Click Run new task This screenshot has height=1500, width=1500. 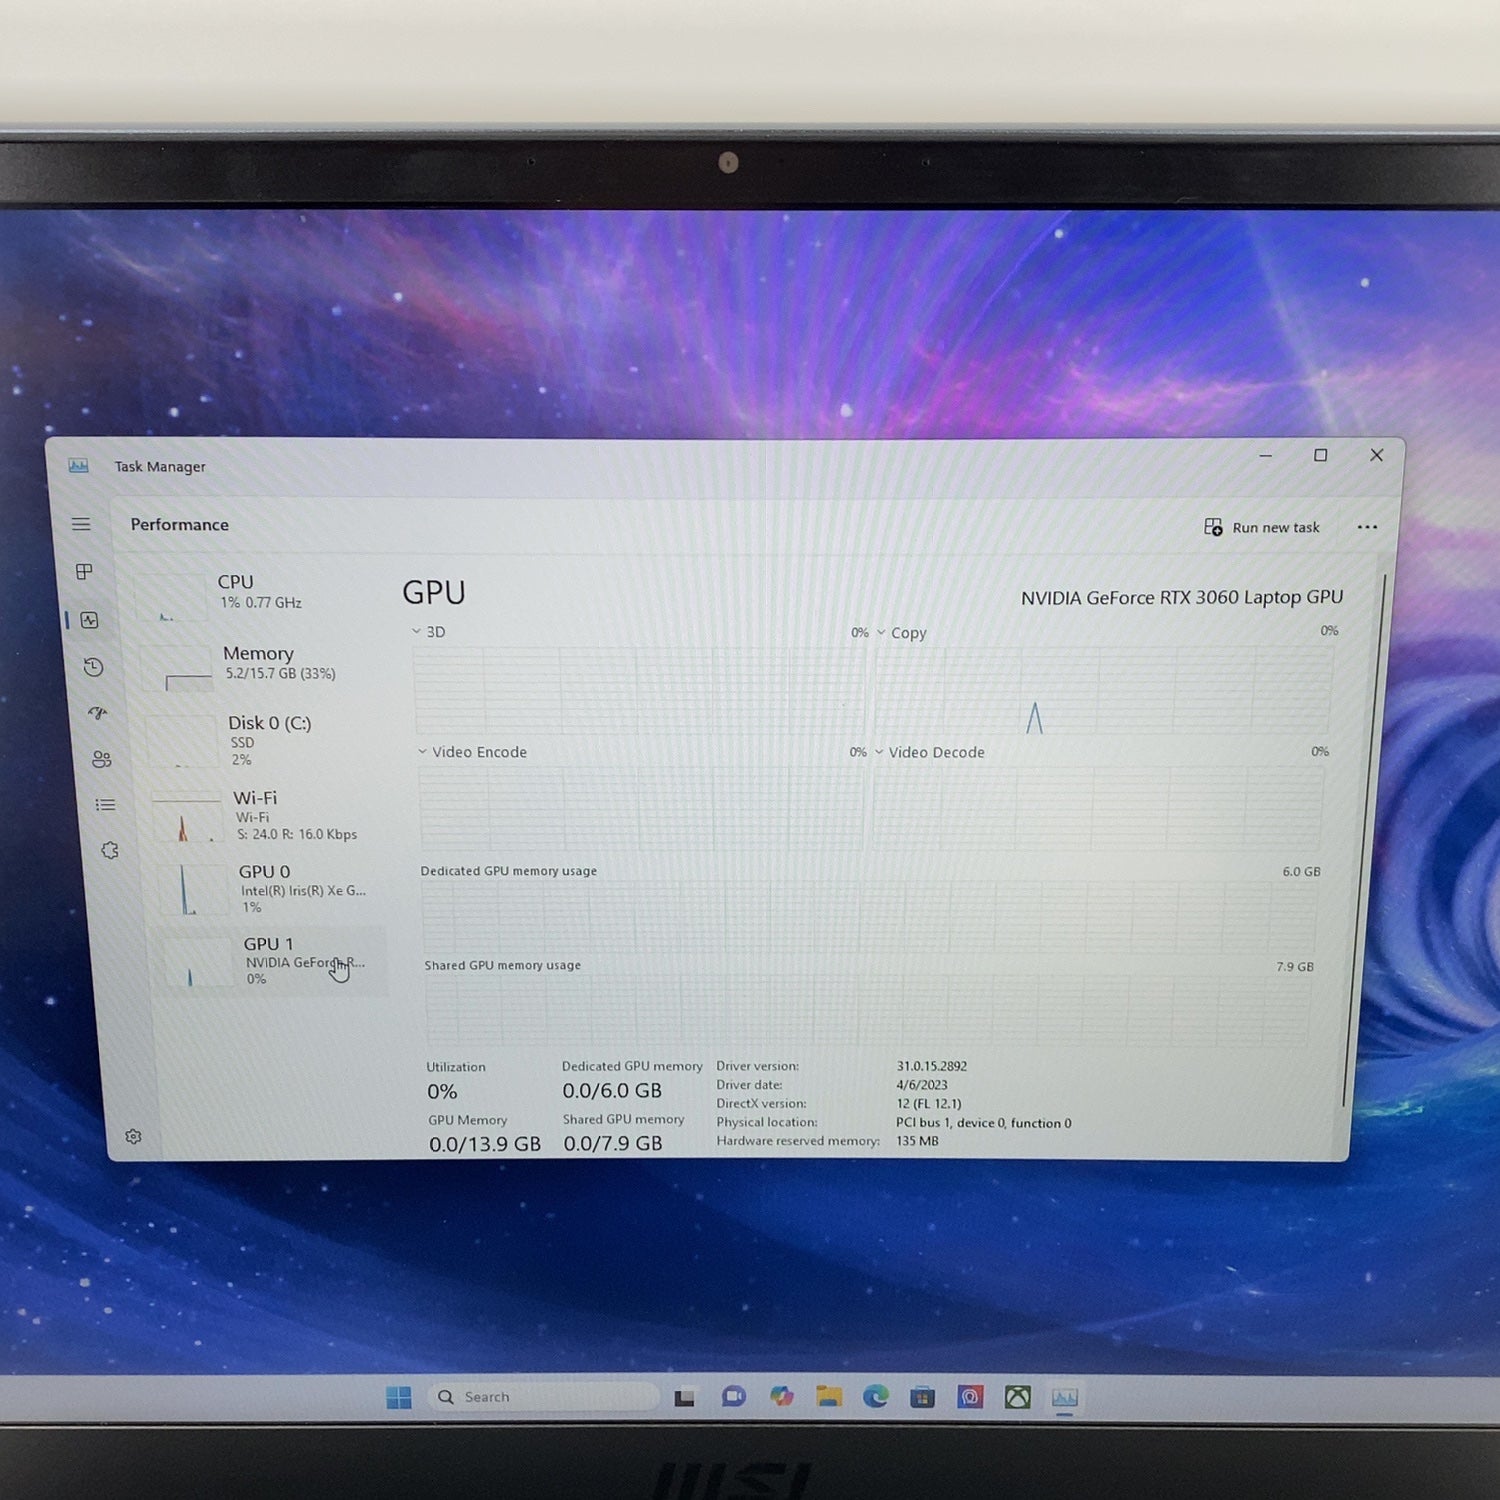(x=1262, y=527)
